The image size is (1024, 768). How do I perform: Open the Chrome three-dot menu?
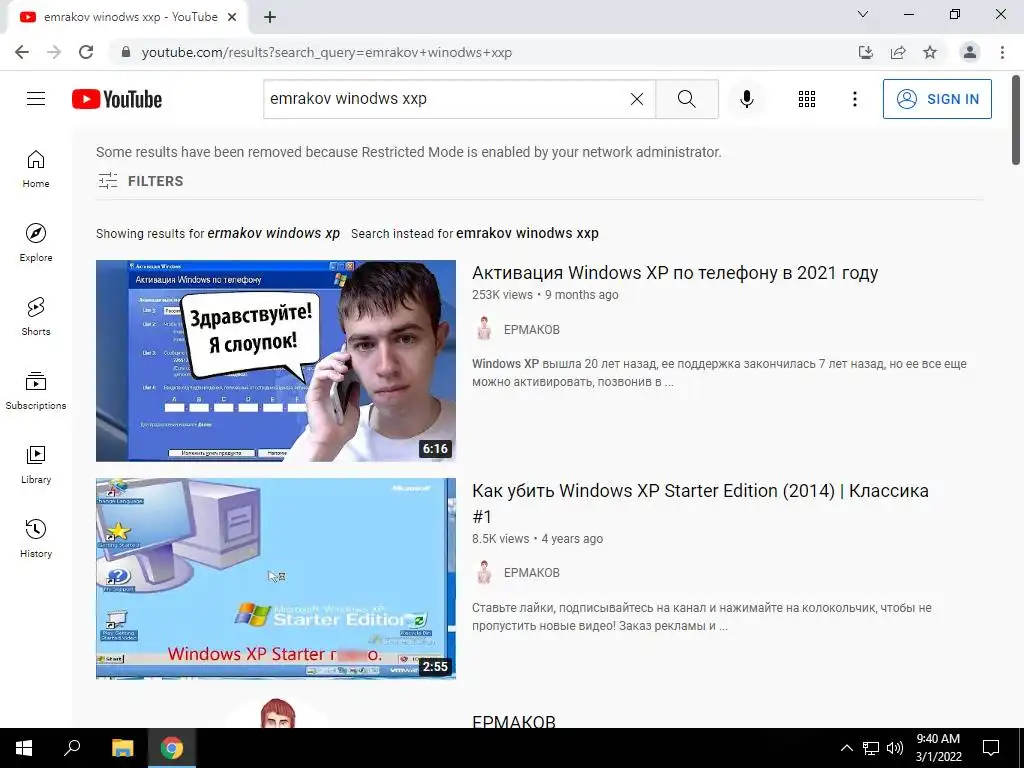1002,52
